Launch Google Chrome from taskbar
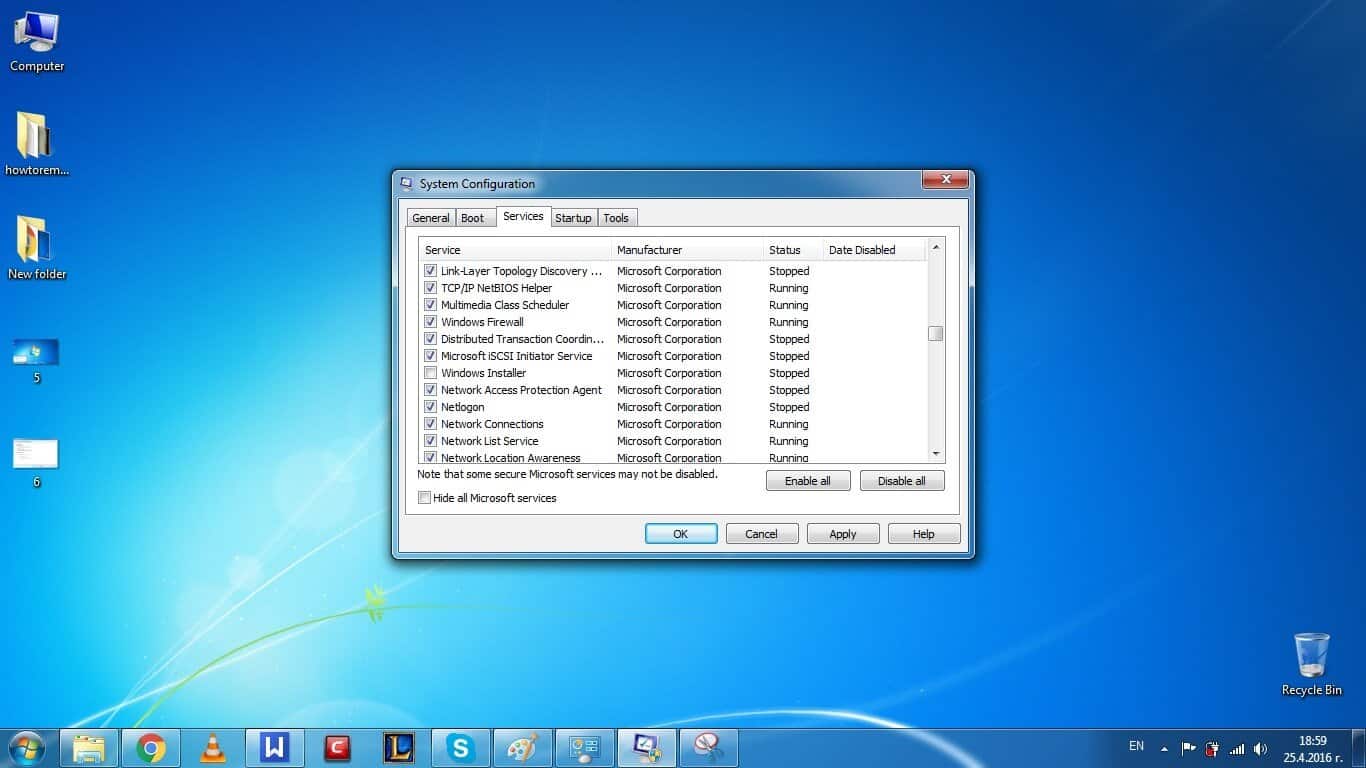This screenshot has height=768, width=1366. click(x=151, y=748)
